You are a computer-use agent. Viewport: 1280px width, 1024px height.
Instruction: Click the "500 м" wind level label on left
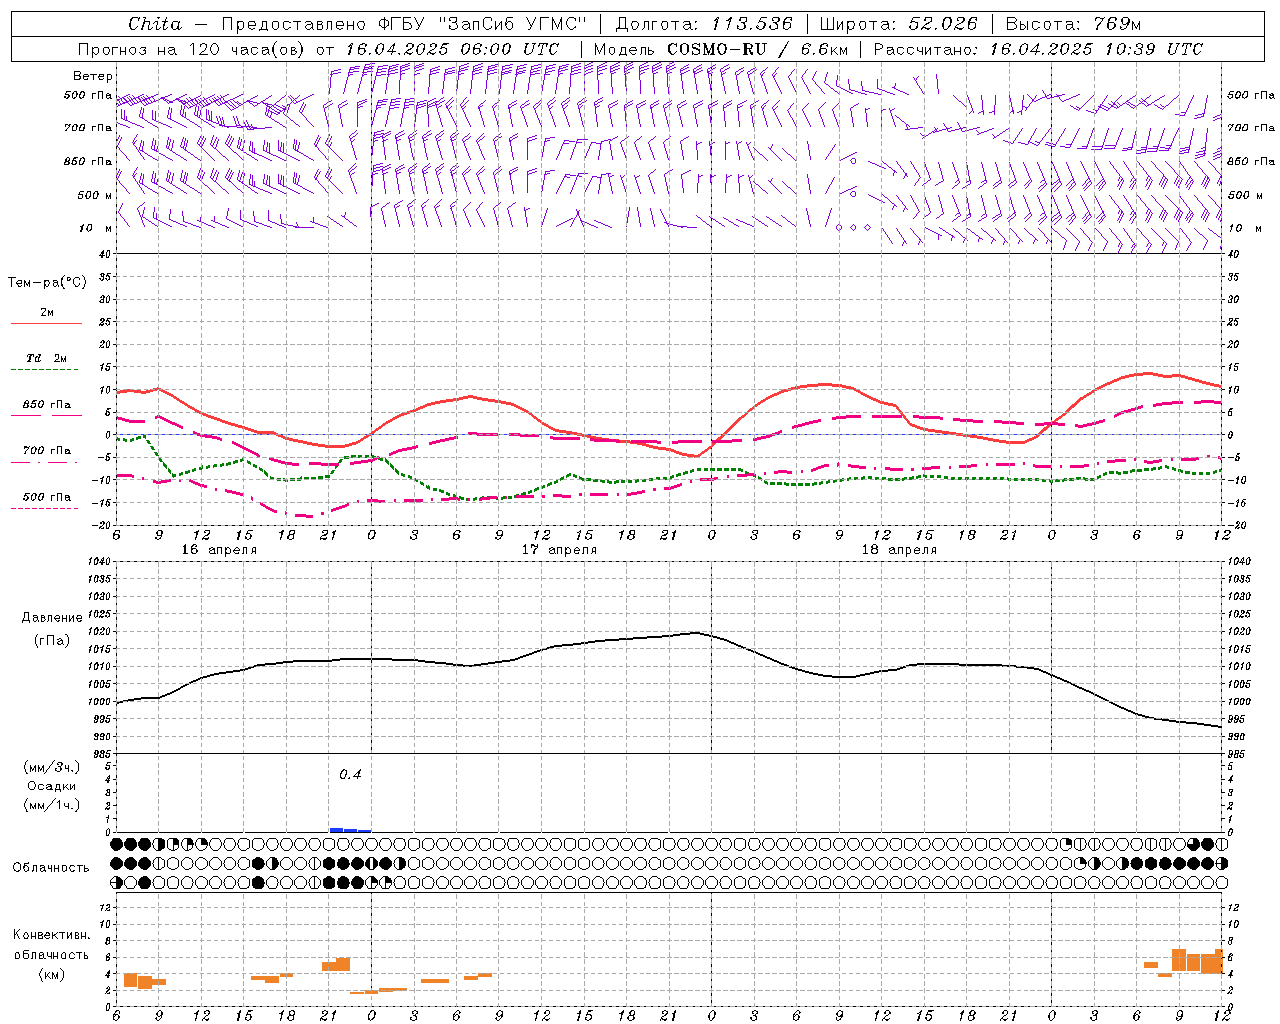(x=95, y=195)
